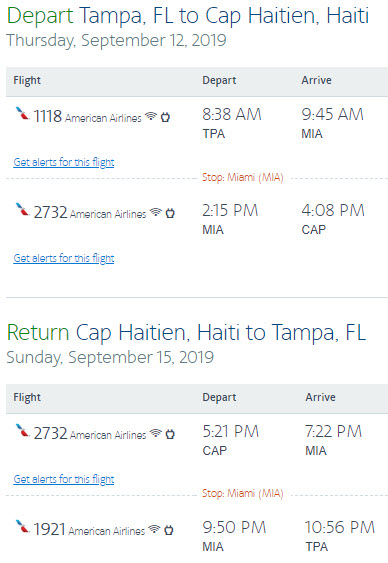Click Wi-Fi icon on return flight 2732
The width and height of the screenshot is (388, 563).
click(x=156, y=433)
